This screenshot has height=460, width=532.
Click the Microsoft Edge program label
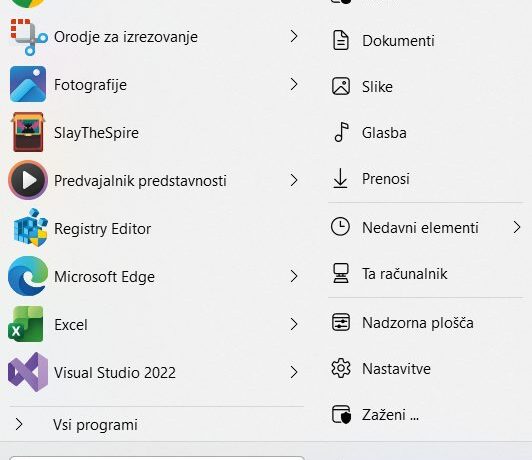click(x=104, y=277)
